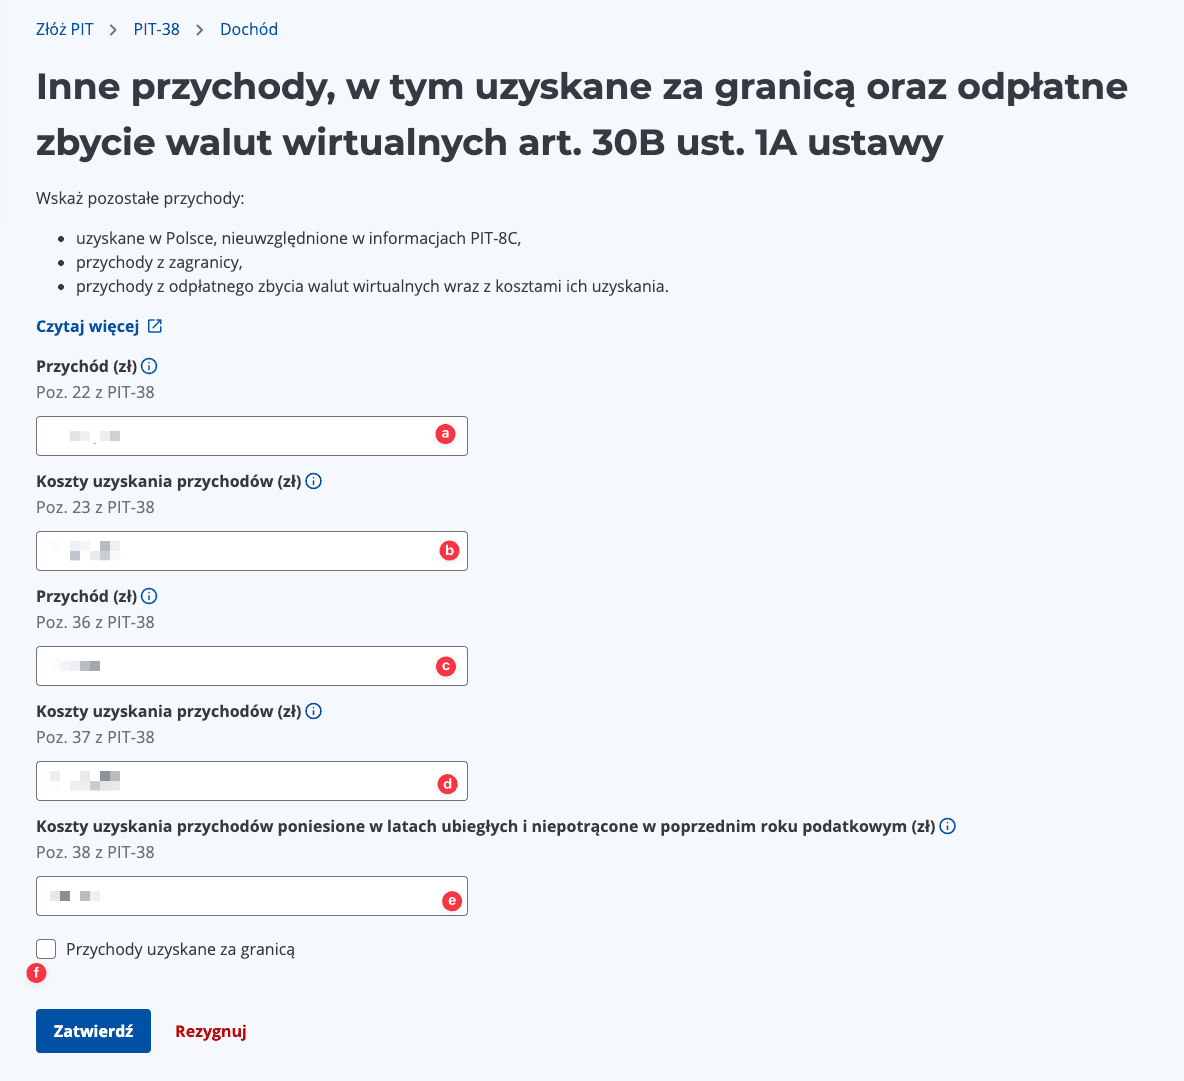Viewport: 1184px width, 1081px height.
Task: Click the Koszty Poz. 37 input field
Action: pyautogui.click(x=240, y=780)
